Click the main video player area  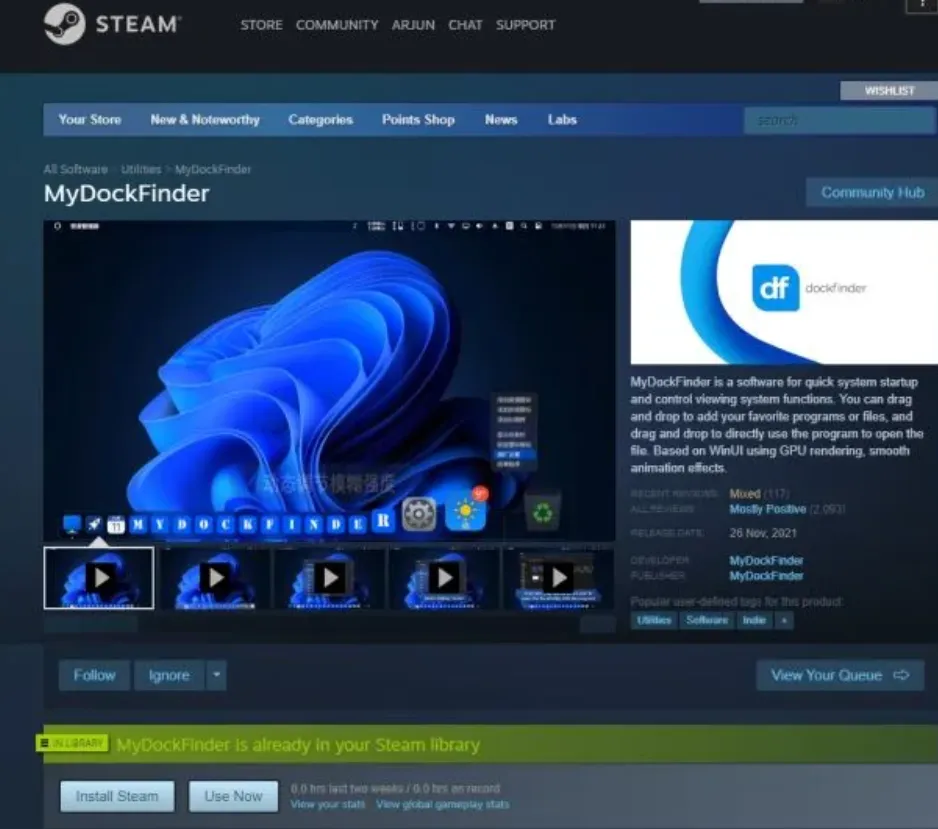330,381
